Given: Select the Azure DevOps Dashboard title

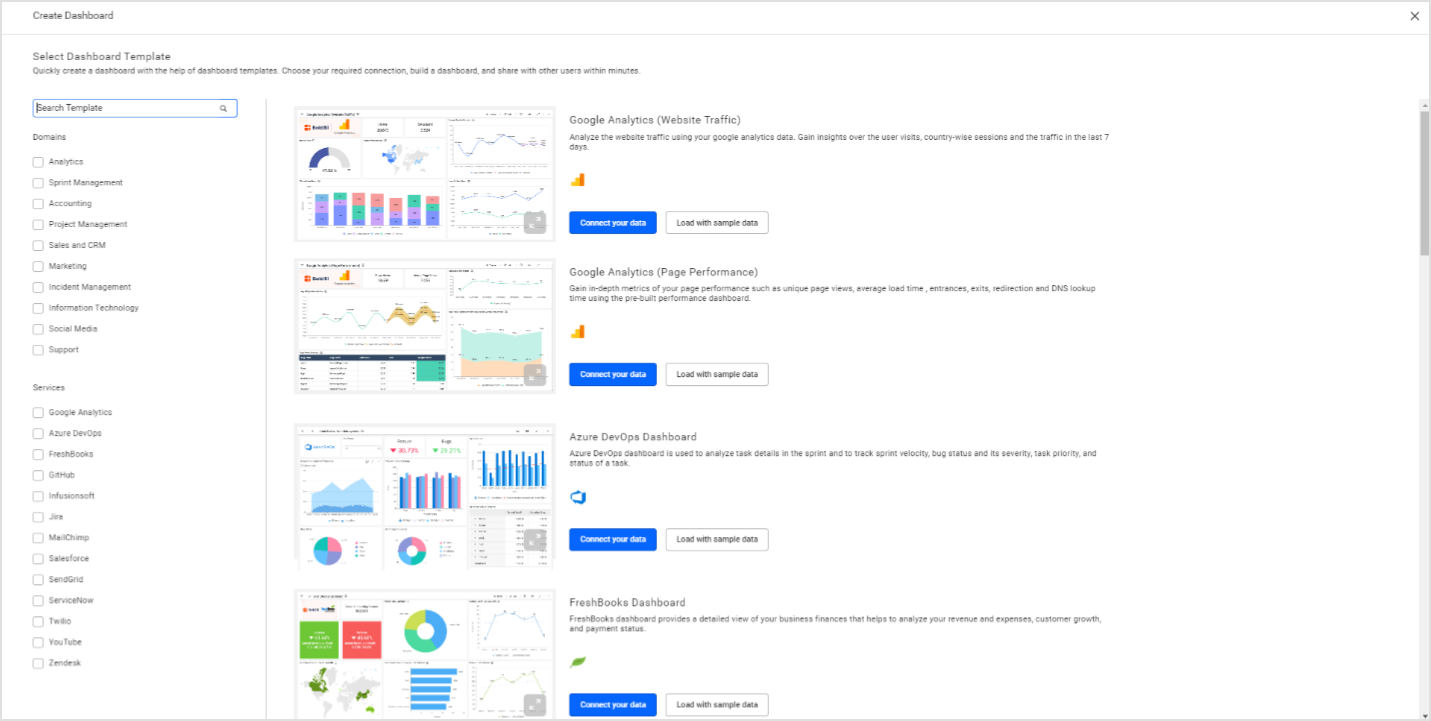Looking at the screenshot, I should 633,437.
